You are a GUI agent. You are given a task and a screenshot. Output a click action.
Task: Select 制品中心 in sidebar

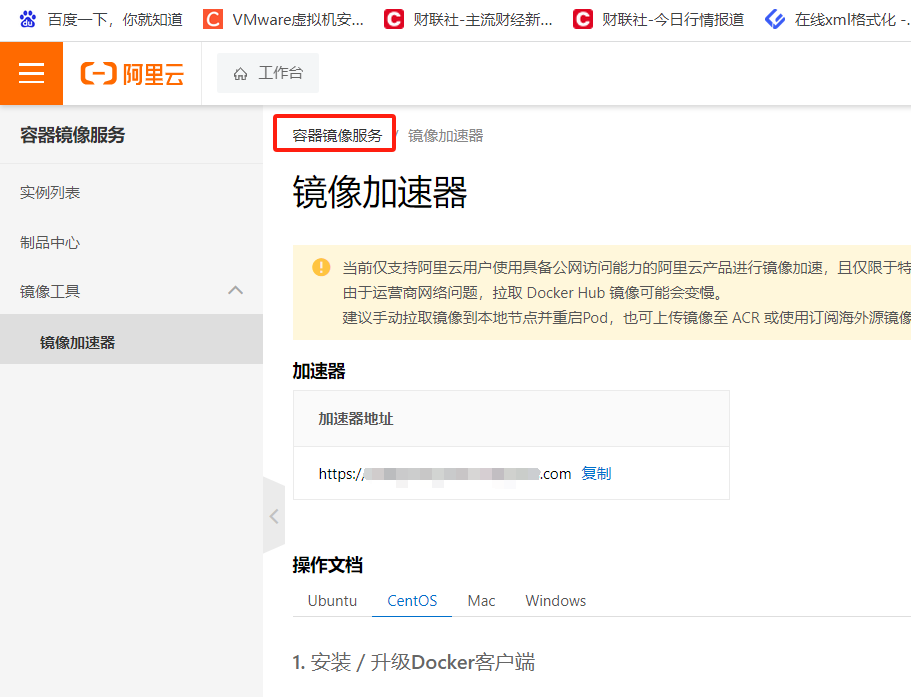pos(50,242)
